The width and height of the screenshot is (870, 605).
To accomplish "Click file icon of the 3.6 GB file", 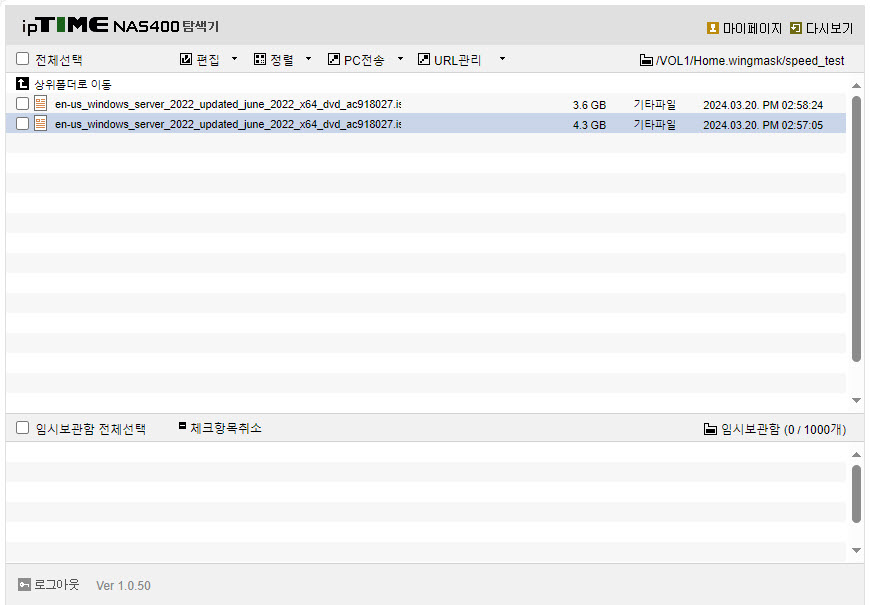I will [41, 103].
